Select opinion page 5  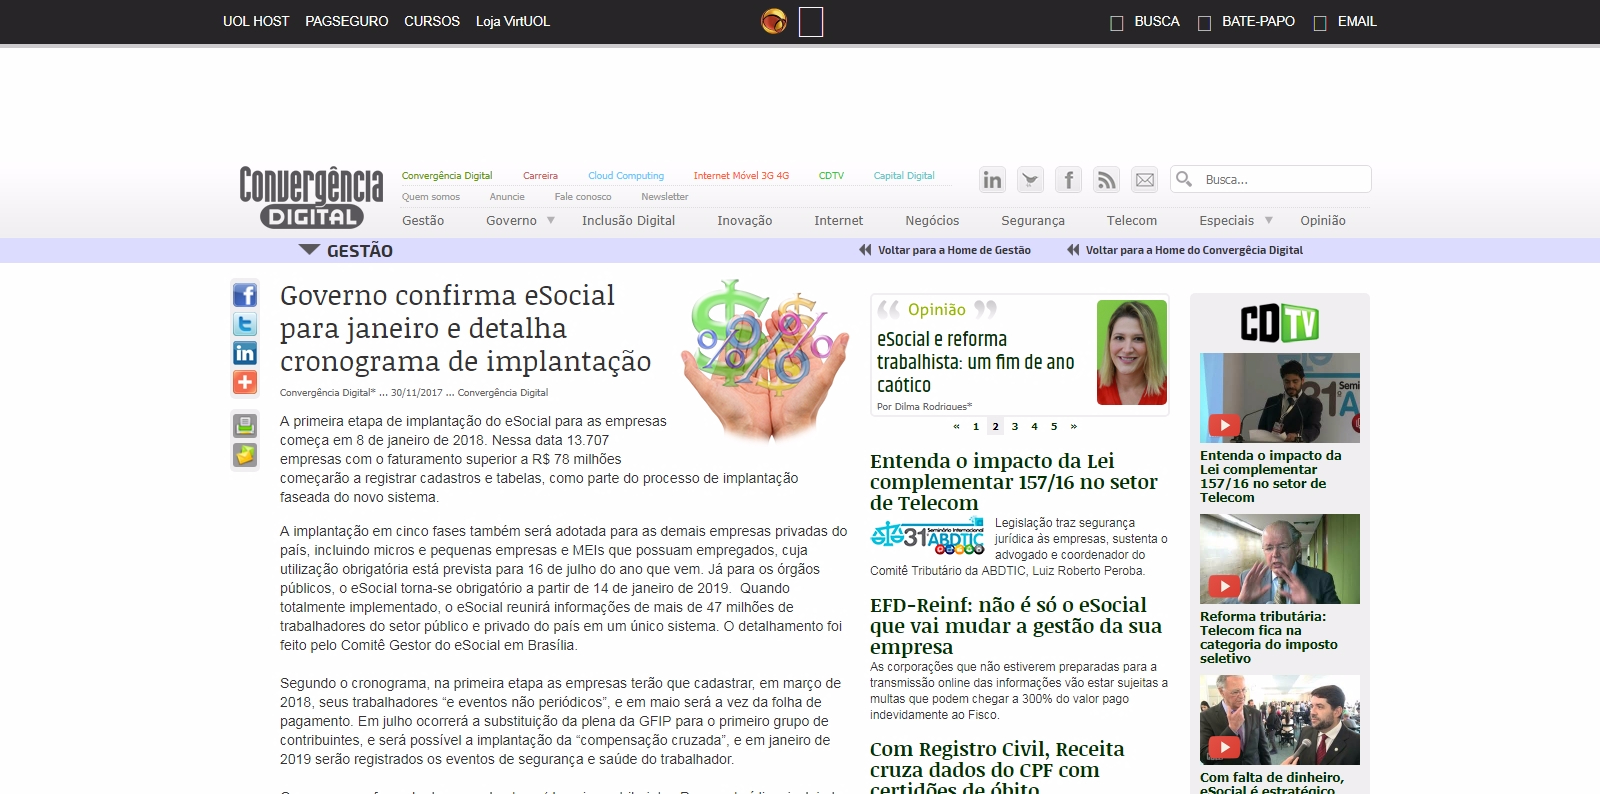[x=1054, y=426]
